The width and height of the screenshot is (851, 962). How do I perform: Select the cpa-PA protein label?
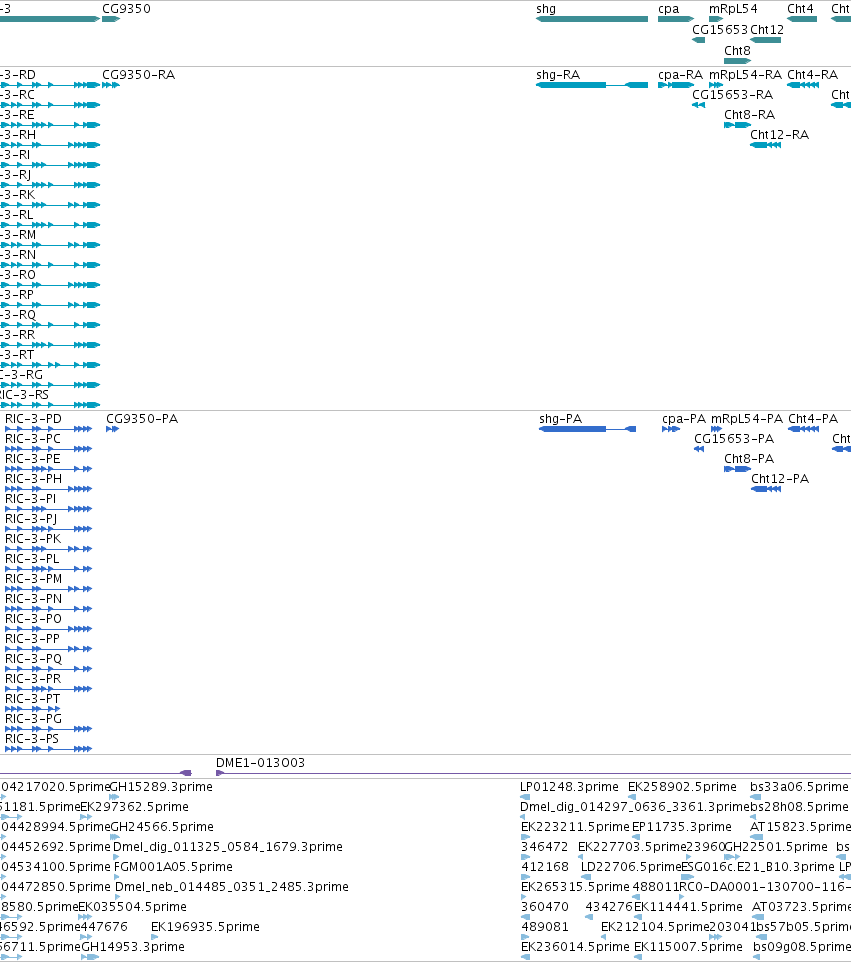[684, 418]
